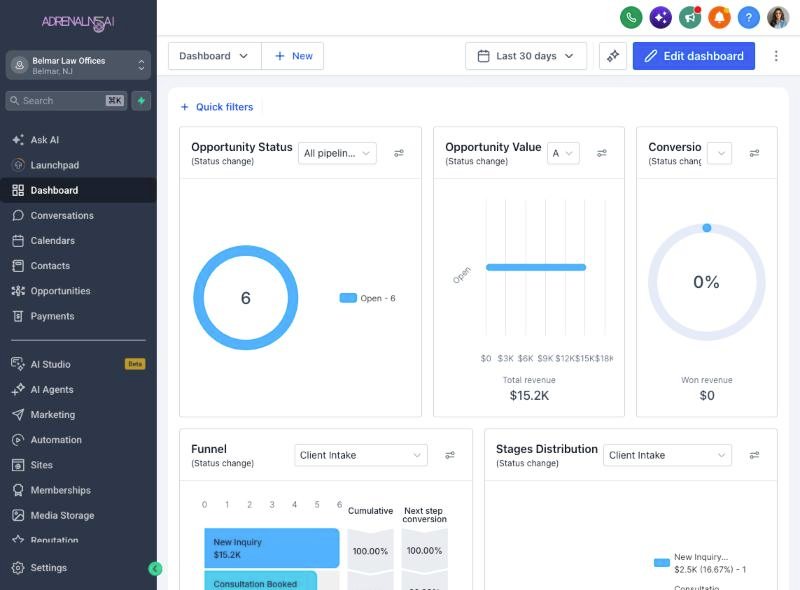Click the New Inquiry $15.2K funnel bar

click(x=271, y=548)
